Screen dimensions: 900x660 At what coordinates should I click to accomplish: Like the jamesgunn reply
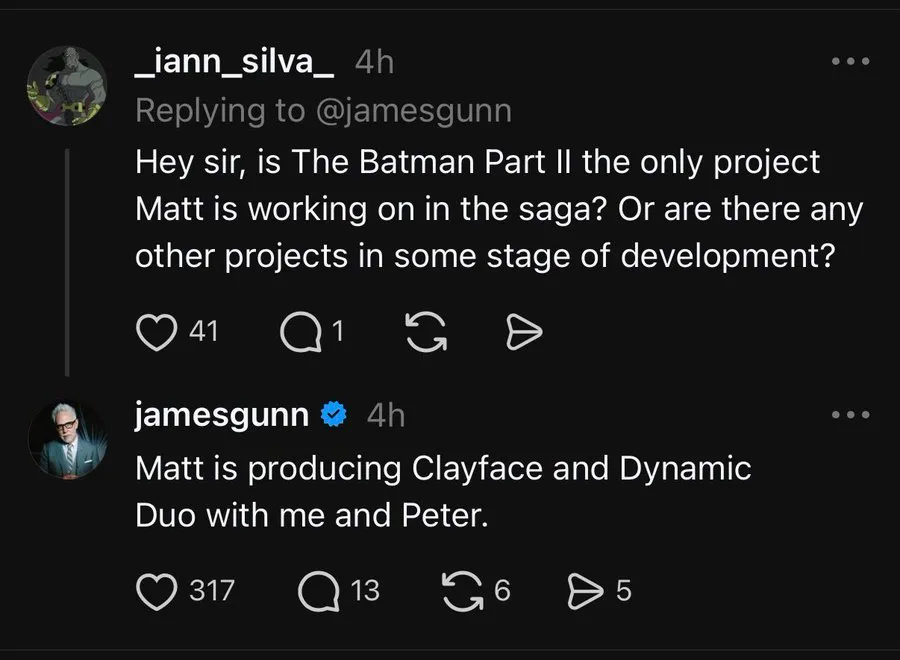155,591
